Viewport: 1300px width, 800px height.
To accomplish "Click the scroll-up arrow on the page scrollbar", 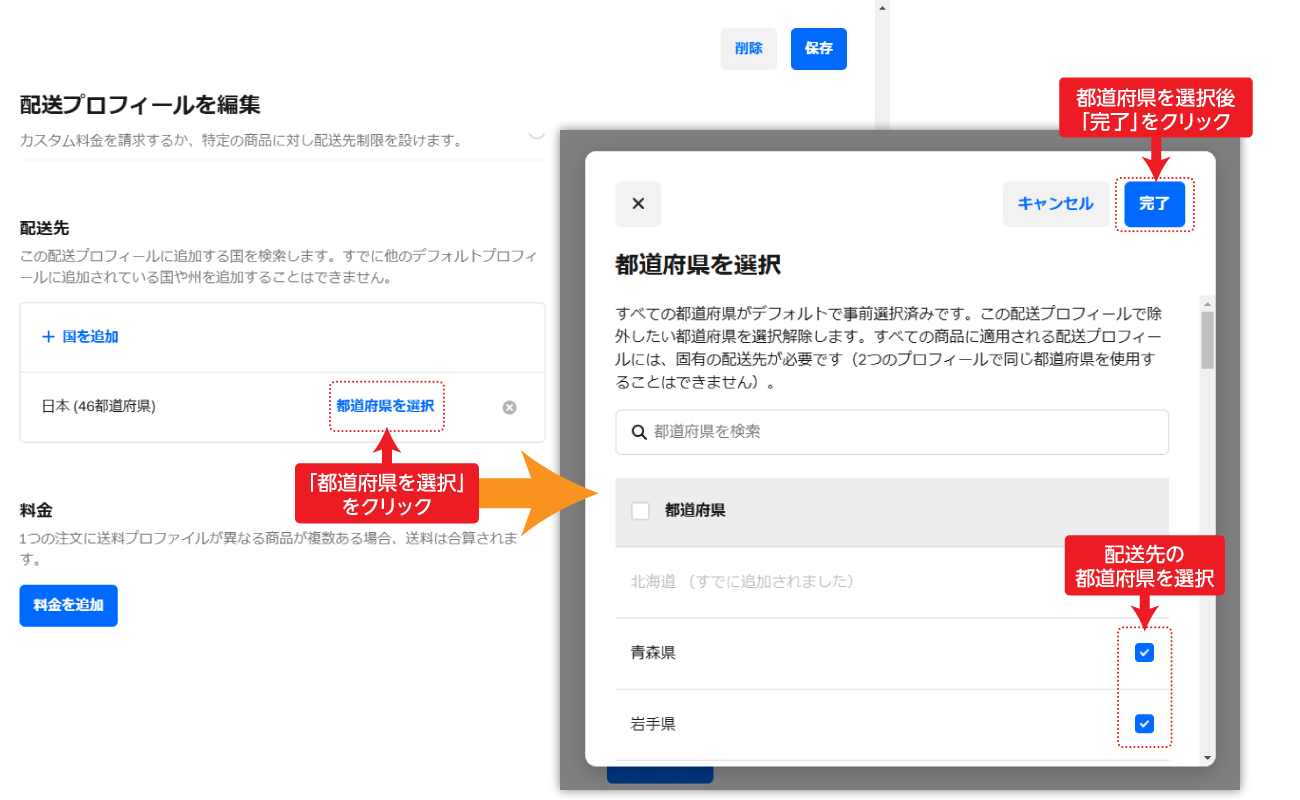I will point(881,8).
